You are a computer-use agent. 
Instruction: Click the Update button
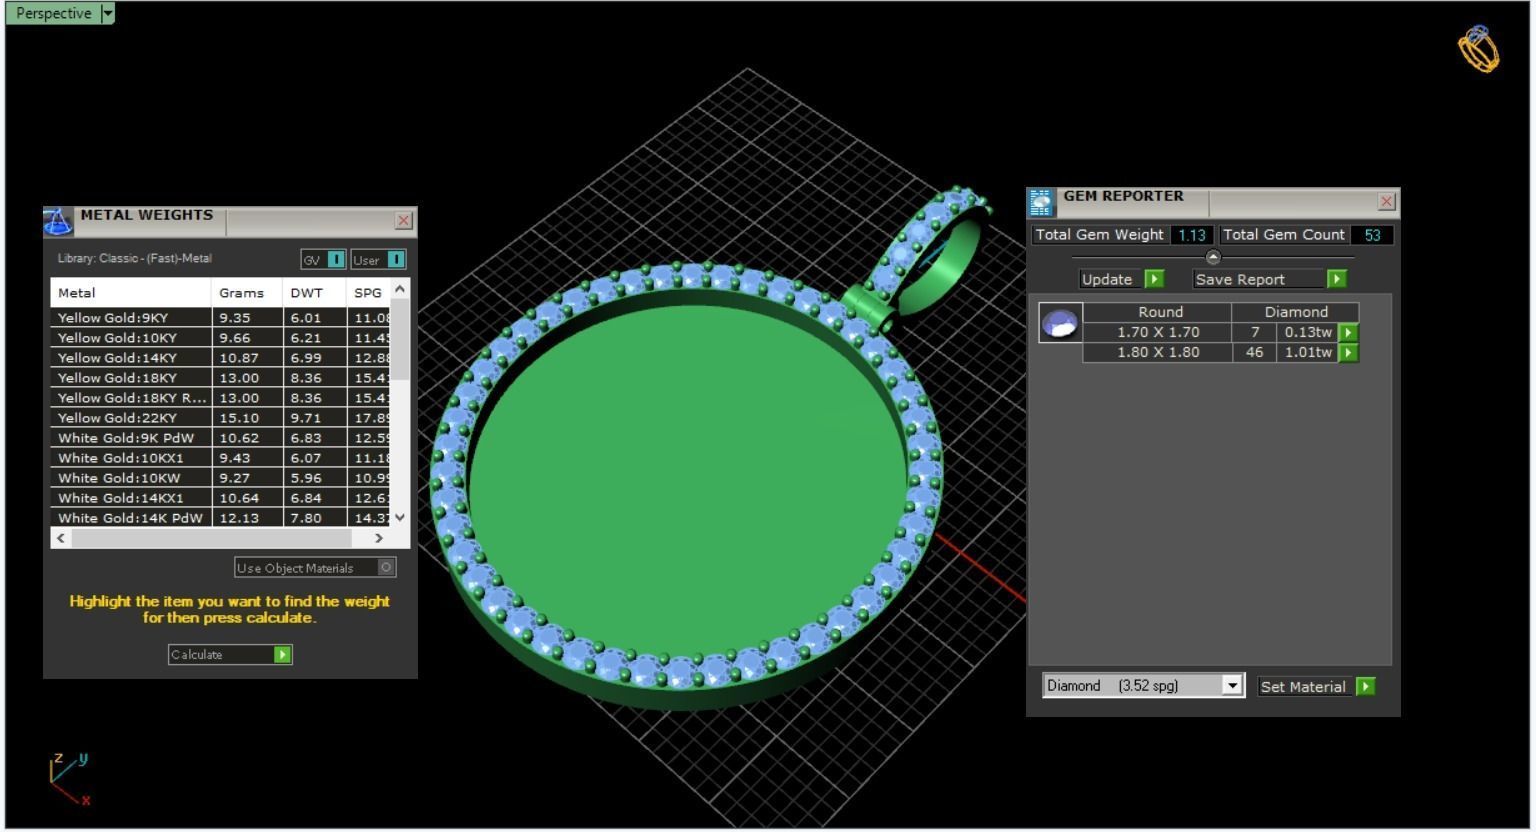pos(1122,279)
